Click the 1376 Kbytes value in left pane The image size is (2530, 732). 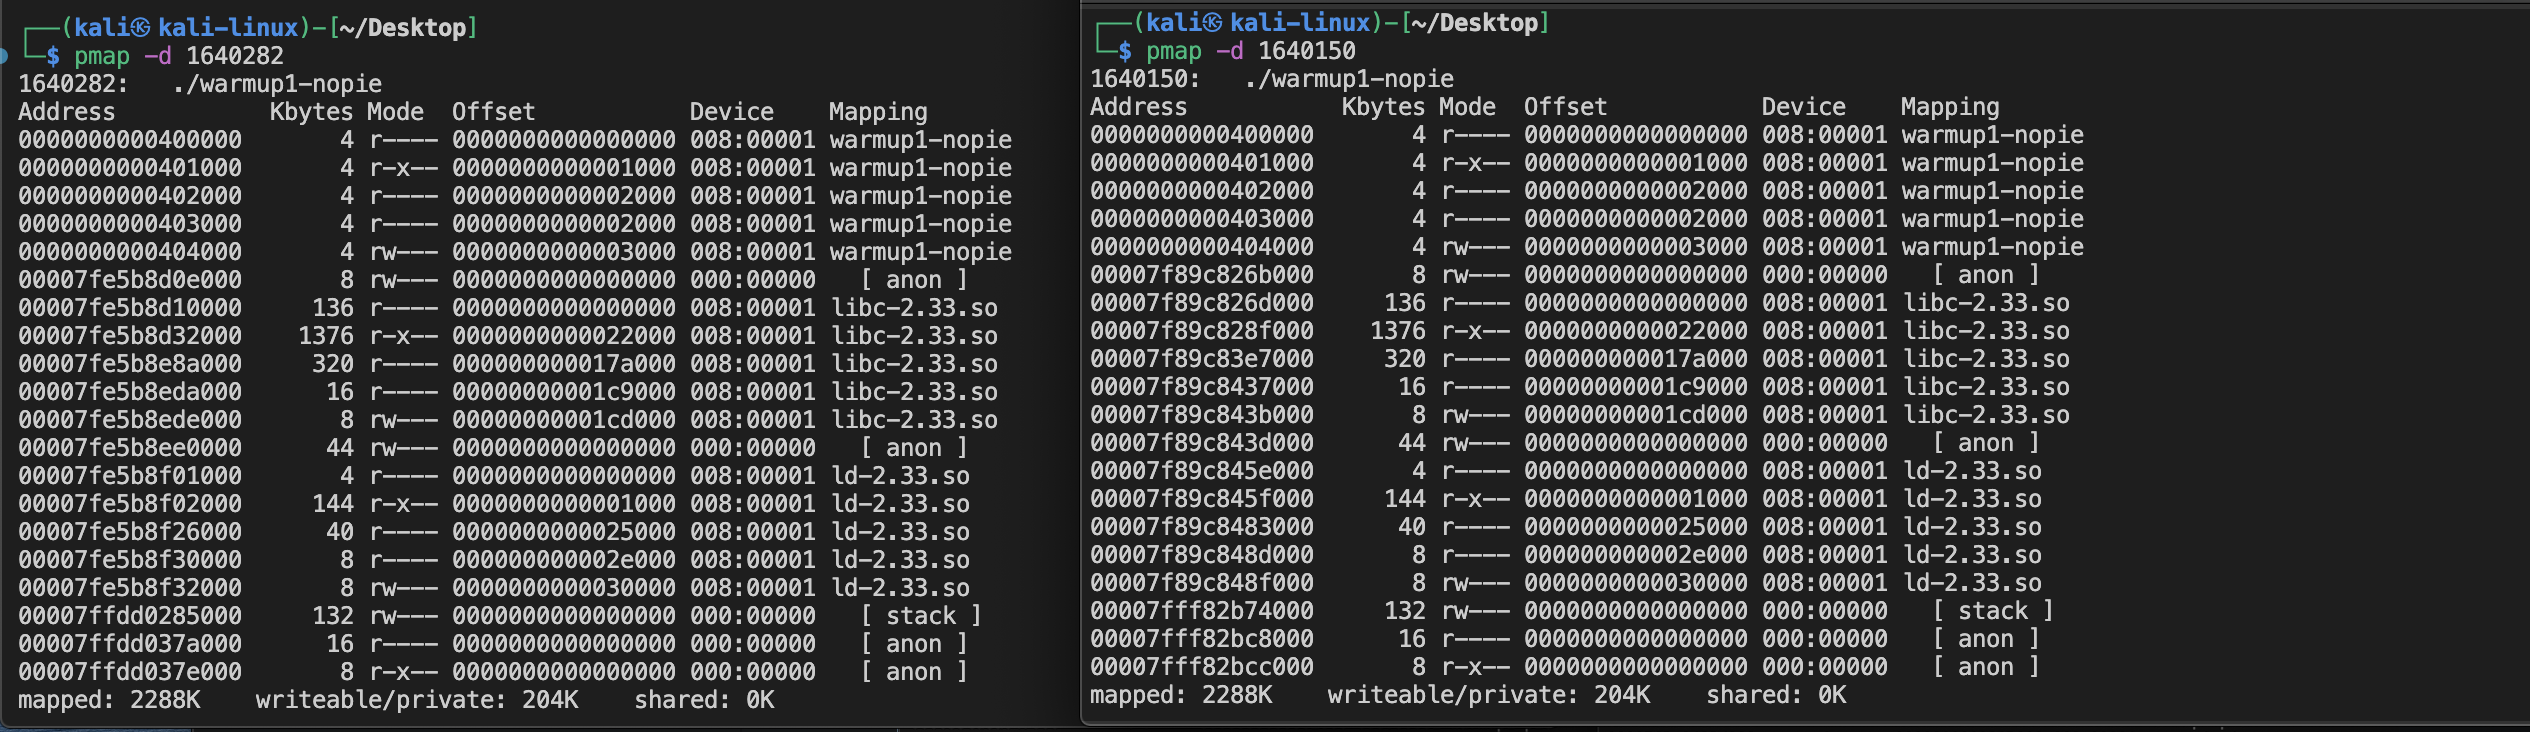326,336
